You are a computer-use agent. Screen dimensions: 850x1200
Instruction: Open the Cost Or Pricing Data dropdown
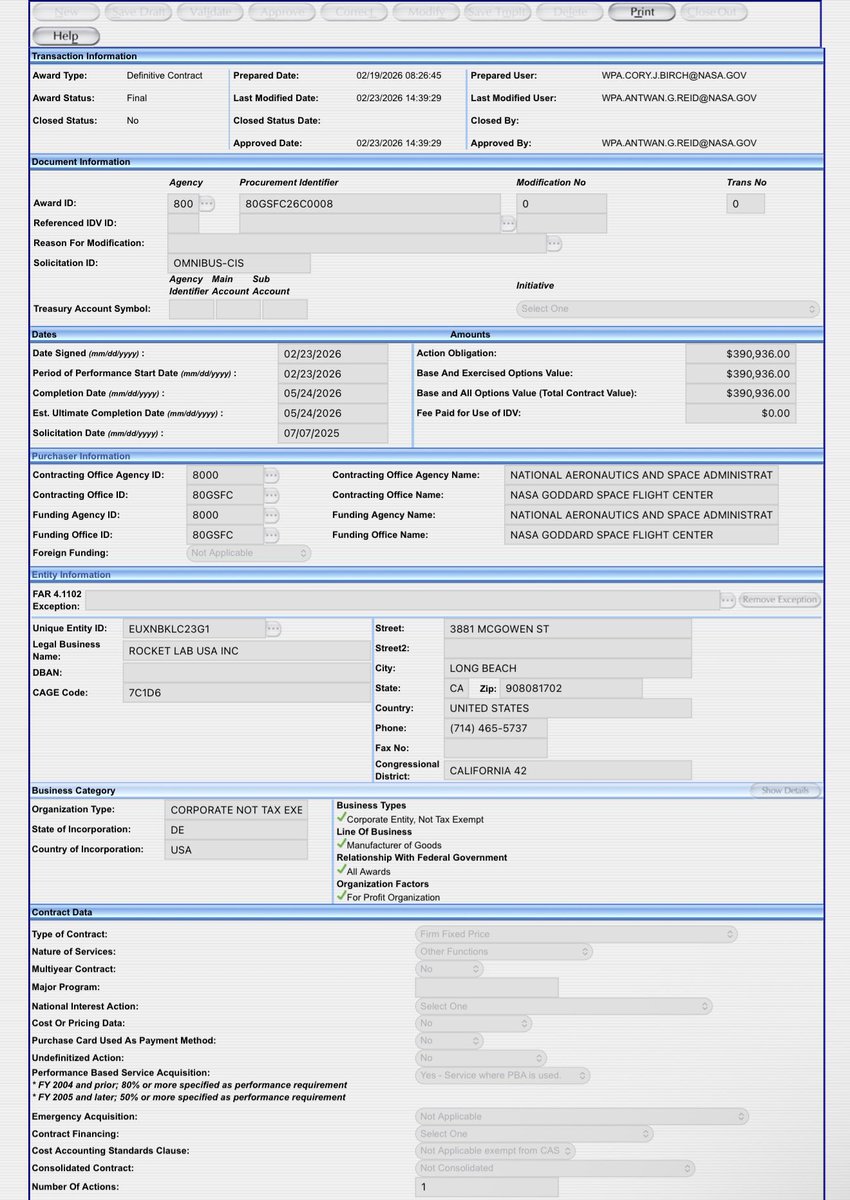(x=474, y=1024)
